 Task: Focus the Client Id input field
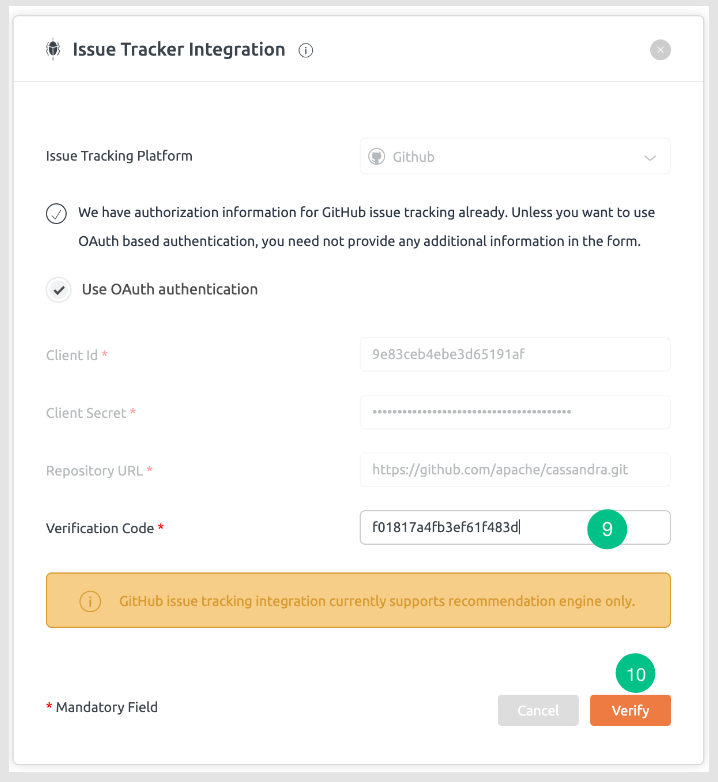[x=515, y=355]
